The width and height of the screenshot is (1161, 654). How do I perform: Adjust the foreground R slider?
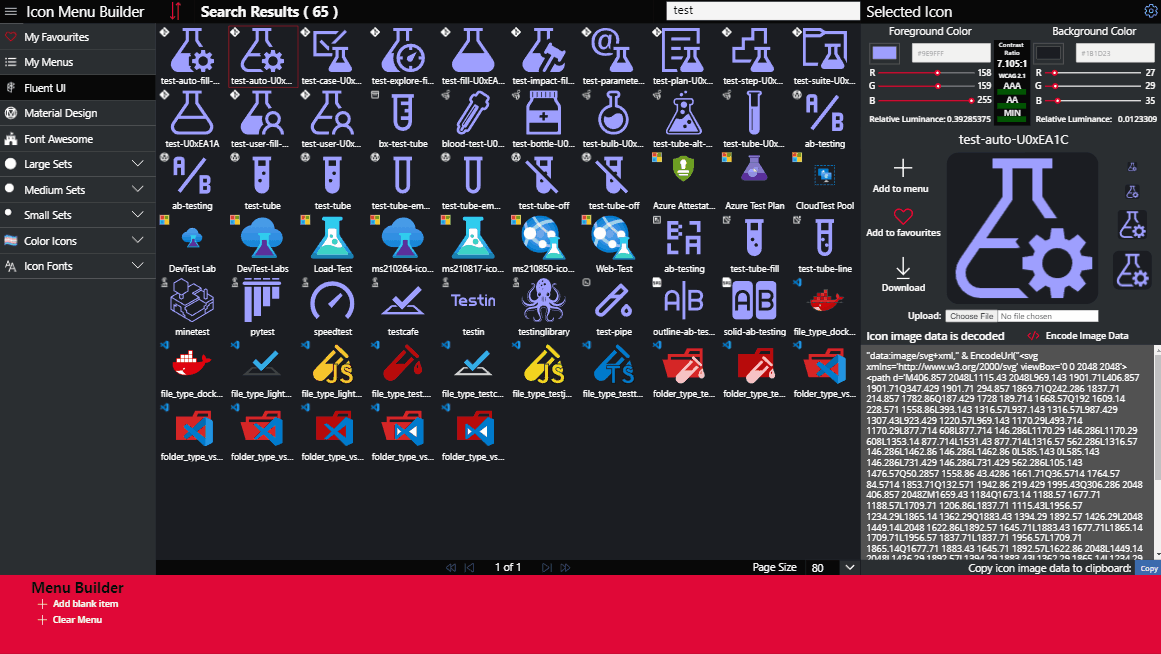point(926,73)
